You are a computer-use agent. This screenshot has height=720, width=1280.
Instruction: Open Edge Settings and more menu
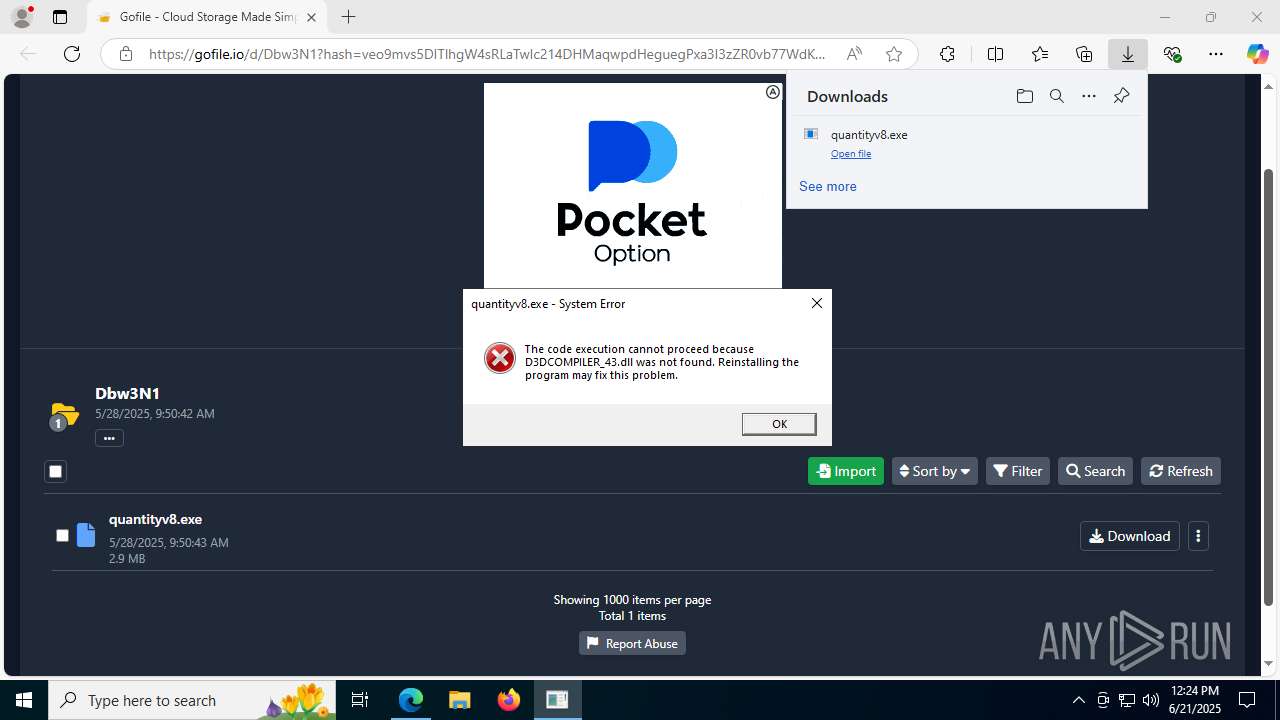1216,54
